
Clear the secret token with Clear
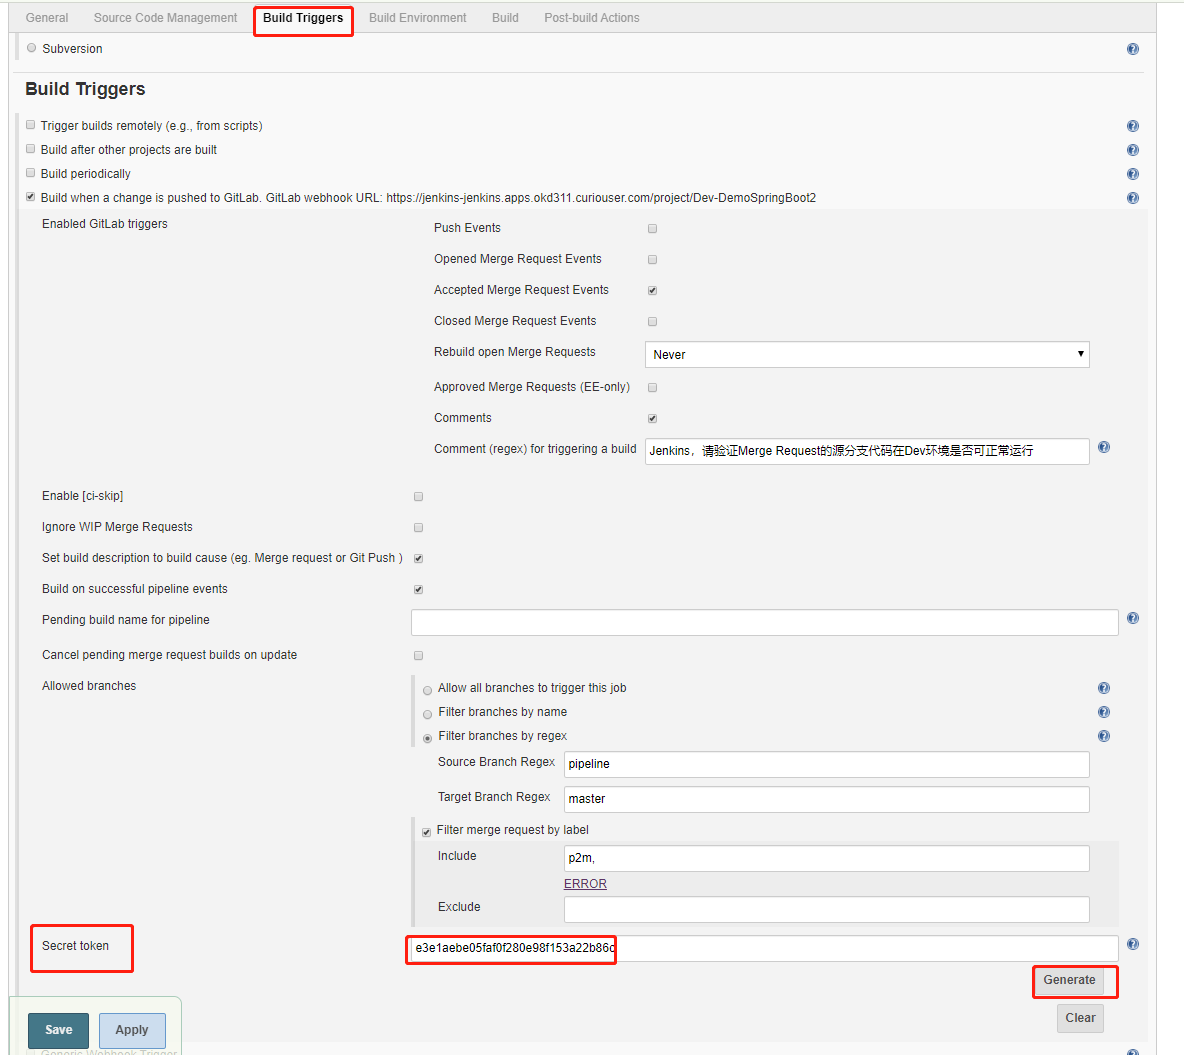tap(1080, 1018)
